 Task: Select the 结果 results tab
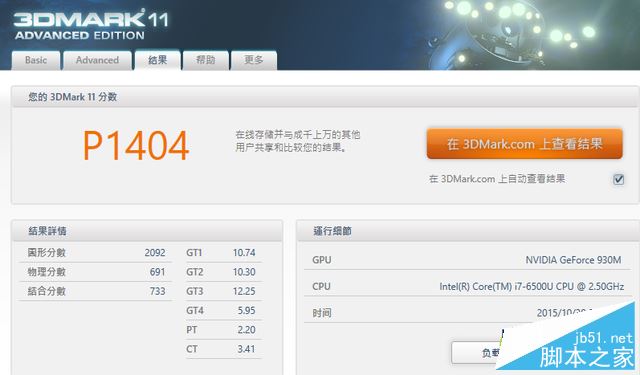pos(158,60)
